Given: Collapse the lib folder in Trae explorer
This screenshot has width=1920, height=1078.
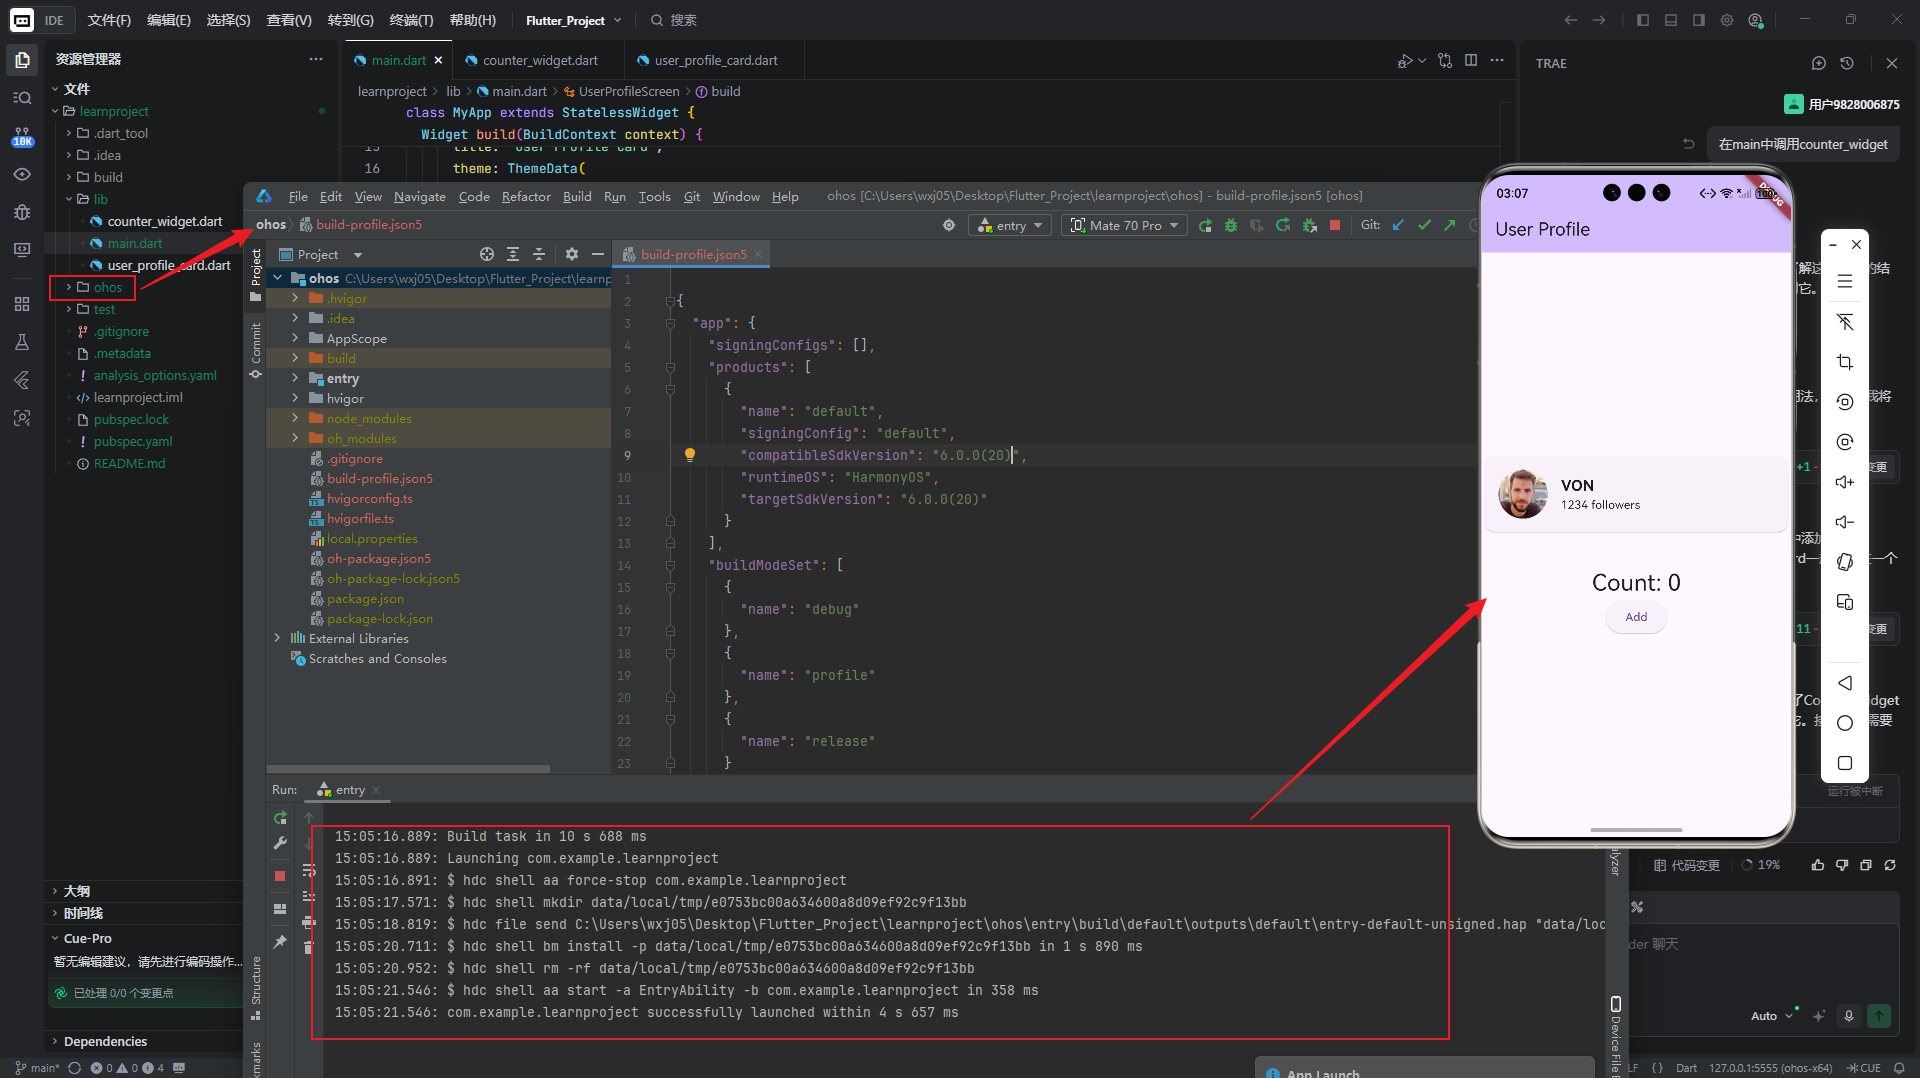Looking at the screenshot, I should [69, 199].
